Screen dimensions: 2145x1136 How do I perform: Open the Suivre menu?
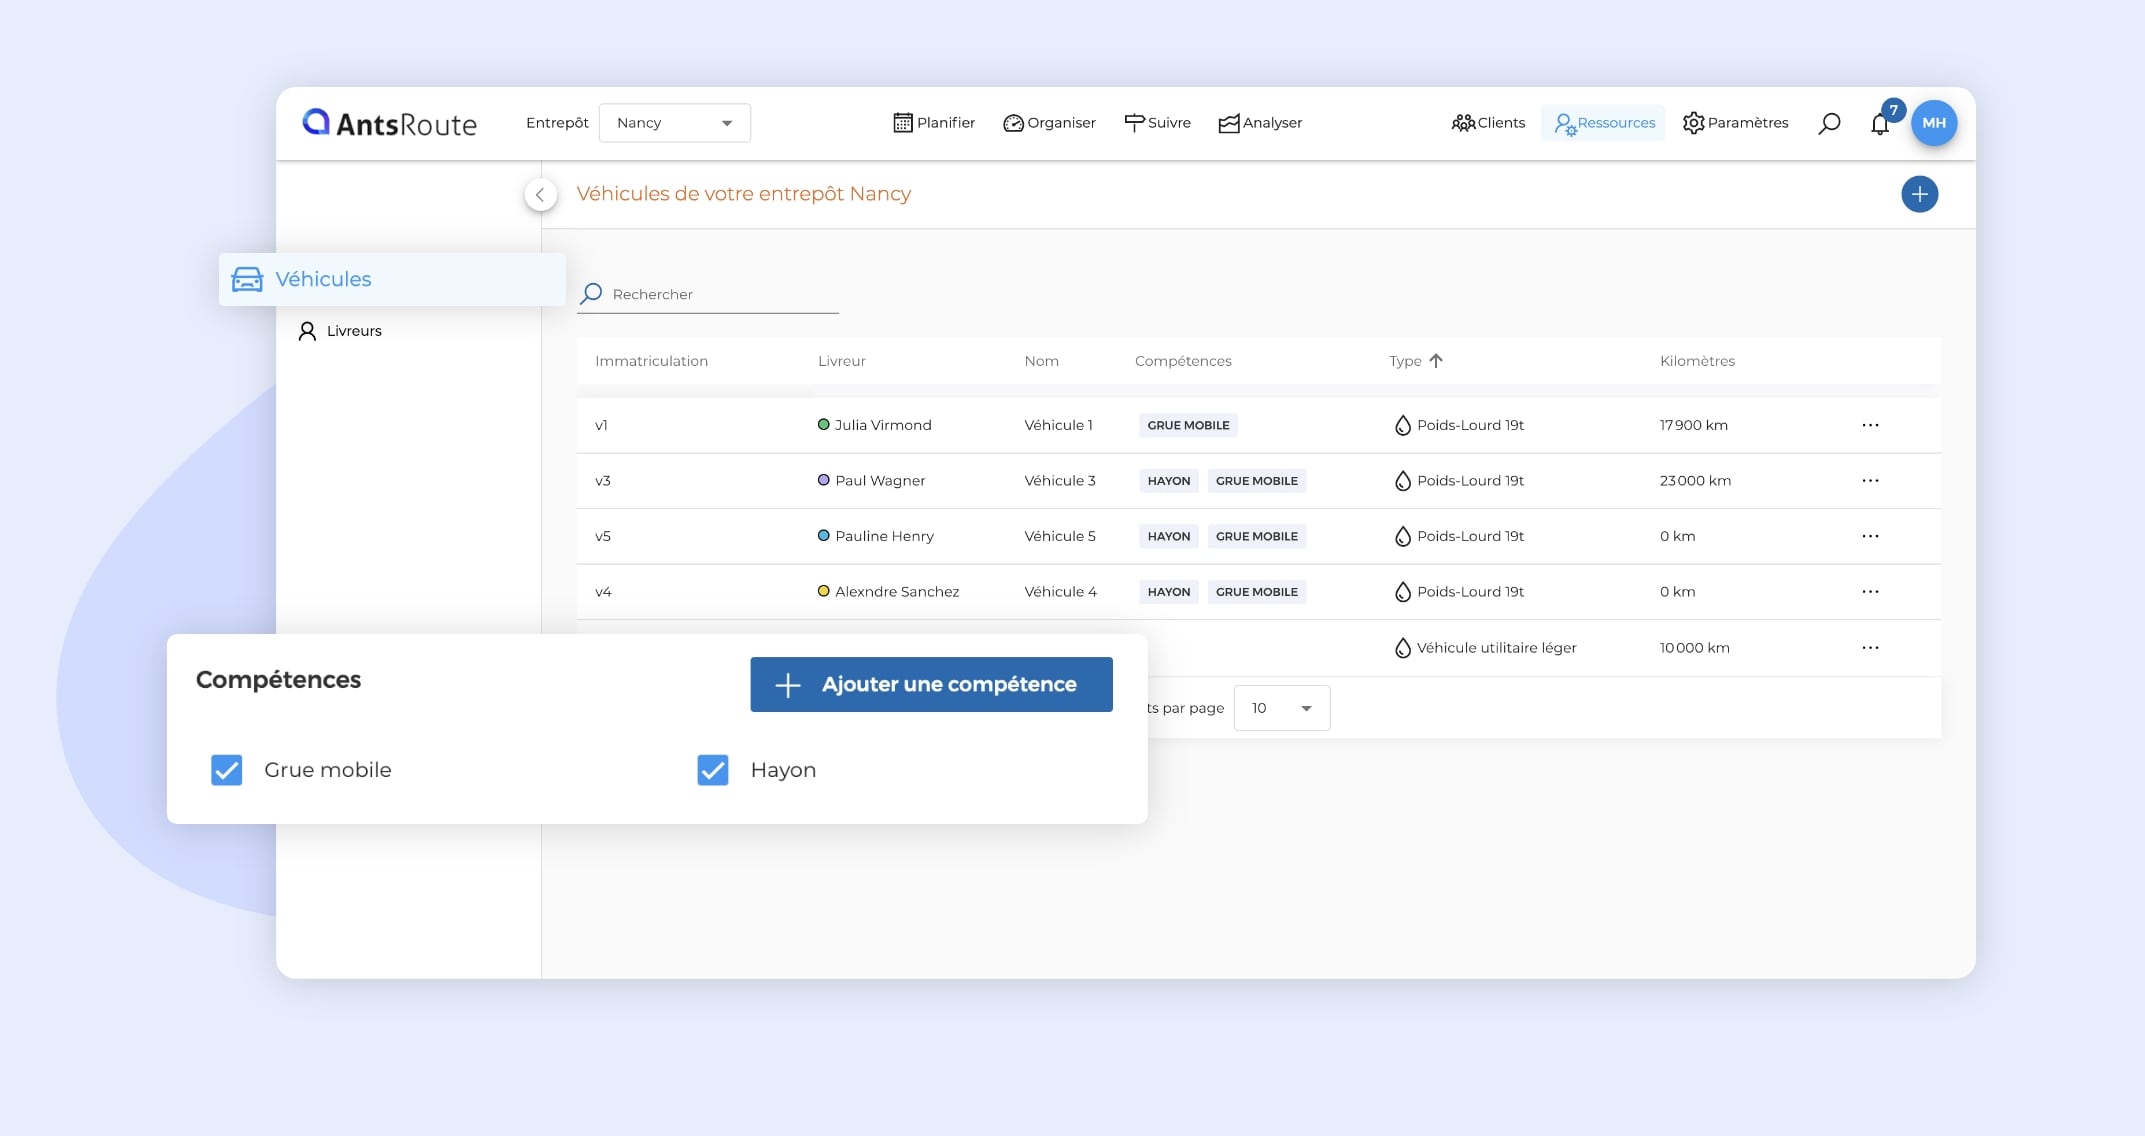(x=1157, y=123)
